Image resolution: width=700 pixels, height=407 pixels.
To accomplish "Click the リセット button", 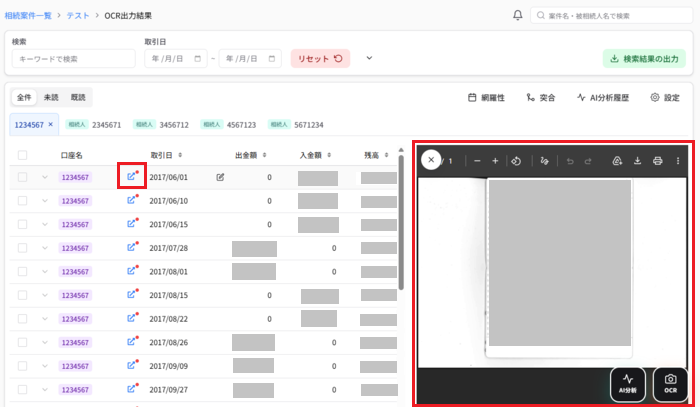I will coord(320,58).
